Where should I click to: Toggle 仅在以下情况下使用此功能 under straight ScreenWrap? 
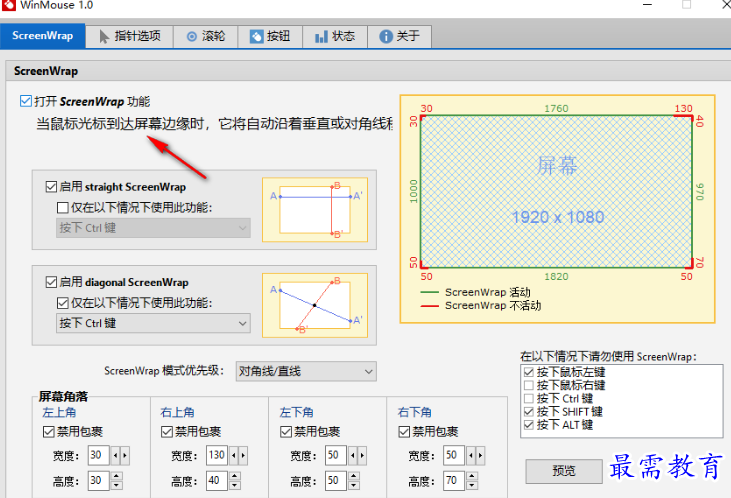click(62, 207)
